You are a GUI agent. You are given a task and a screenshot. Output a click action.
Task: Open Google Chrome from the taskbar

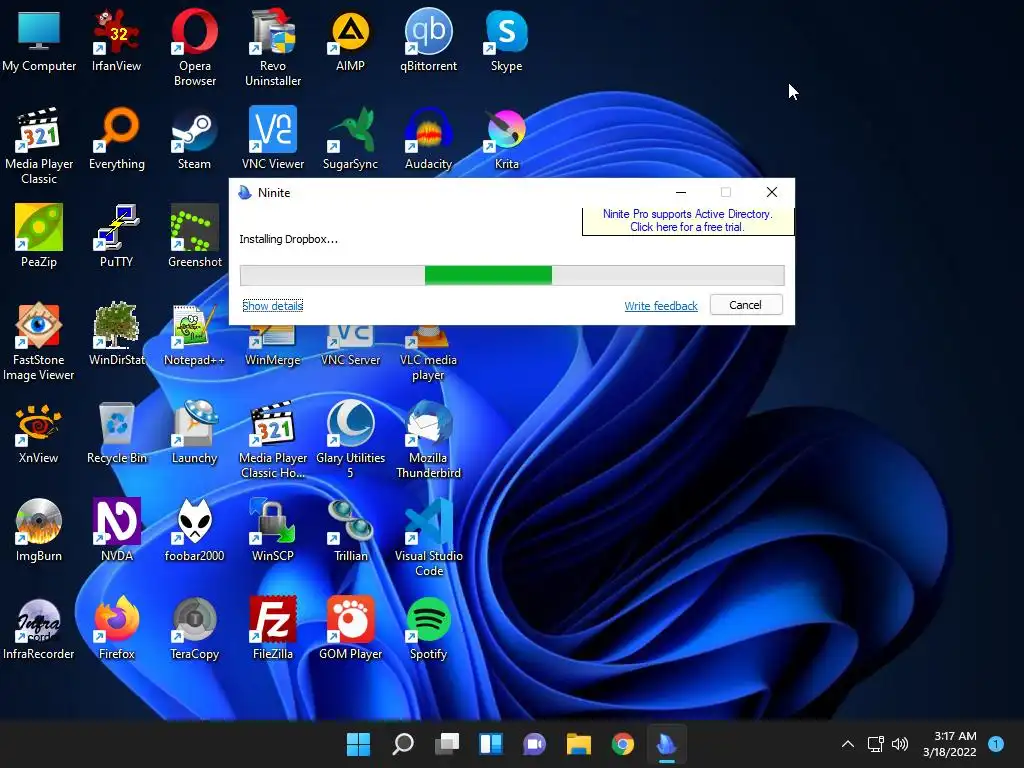click(623, 744)
